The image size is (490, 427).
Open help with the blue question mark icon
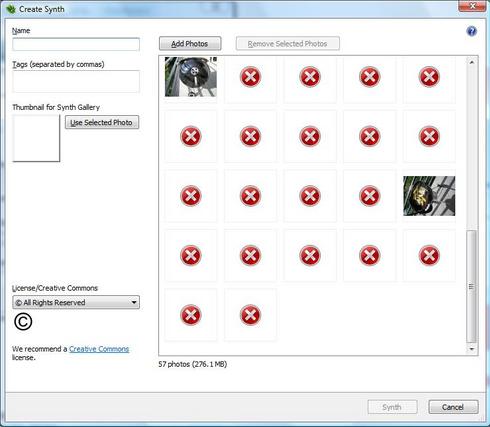pyautogui.click(x=472, y=31)
